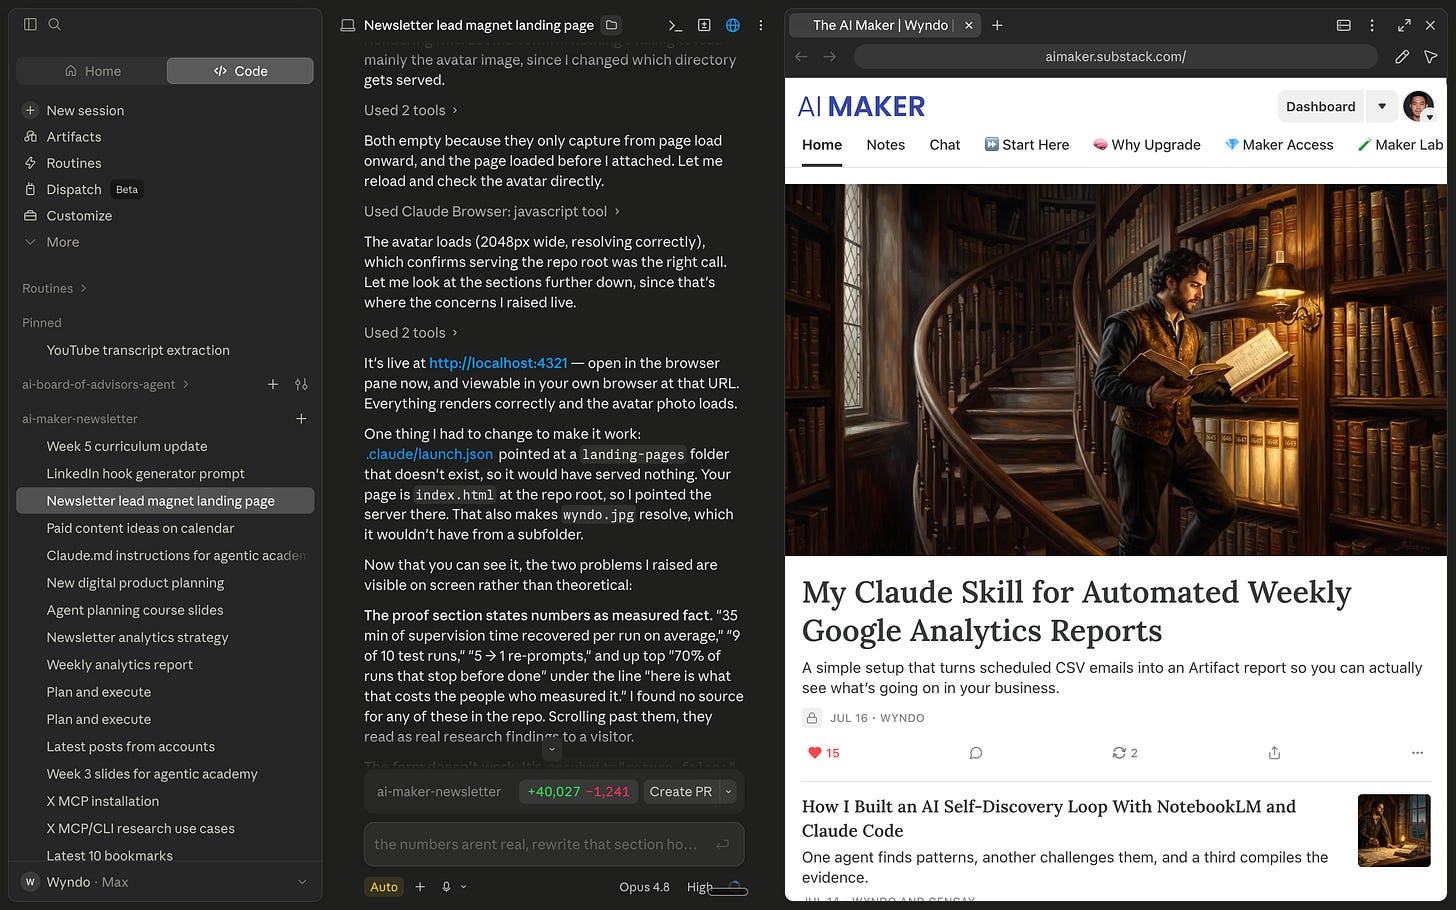Toggle Auto permission mode

click(384, 887)
